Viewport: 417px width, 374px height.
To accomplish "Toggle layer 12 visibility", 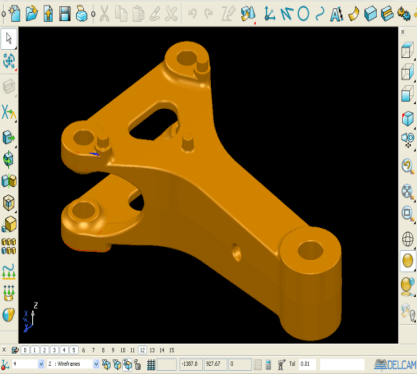I will [142, 350].
